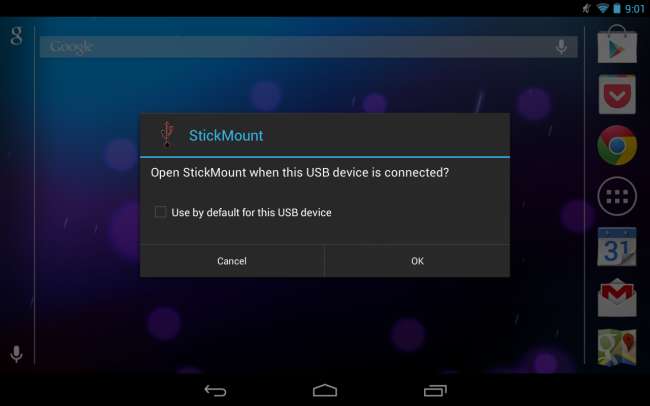Open the Calendar app icon
650x406 pixels.
tap(617, 247)
